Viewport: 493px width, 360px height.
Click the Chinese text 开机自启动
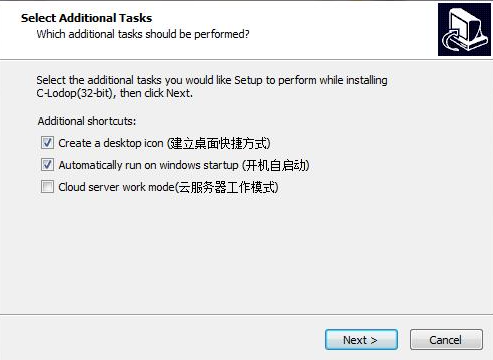pos(275,165)
